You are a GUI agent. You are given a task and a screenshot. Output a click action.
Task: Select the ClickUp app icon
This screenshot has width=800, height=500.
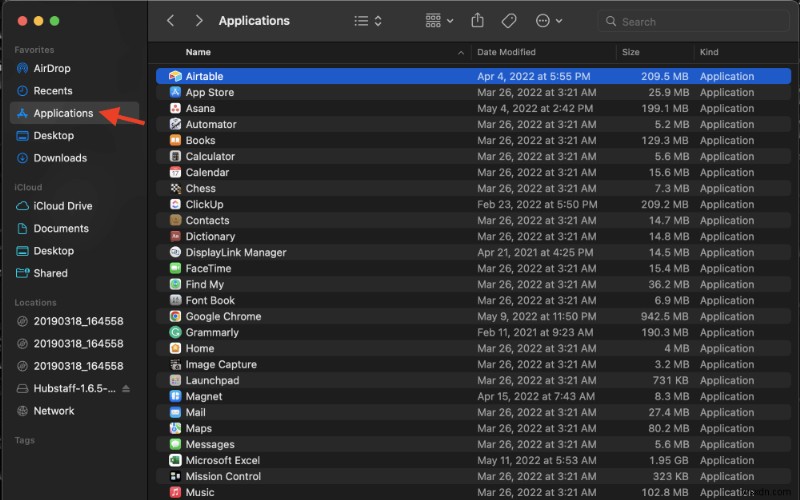tap(175, 204)
